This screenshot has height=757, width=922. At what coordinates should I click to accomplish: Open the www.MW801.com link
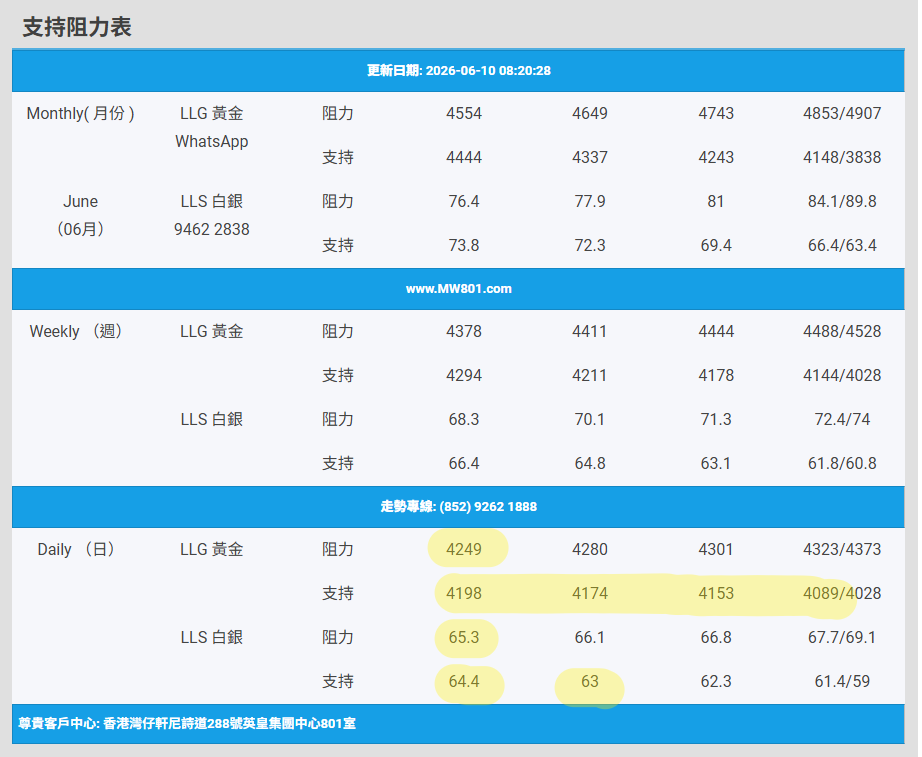(x=459, y=289)
